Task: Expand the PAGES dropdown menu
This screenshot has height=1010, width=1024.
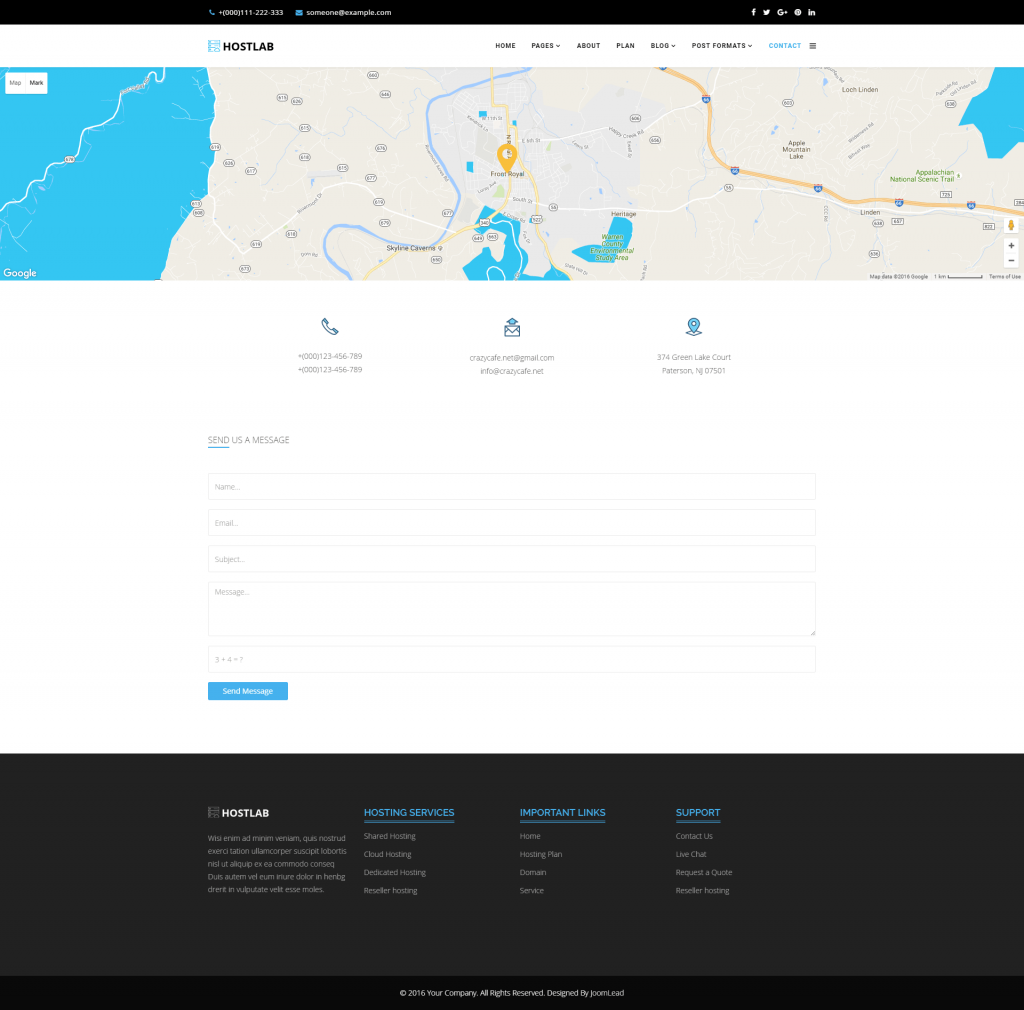Action: coord(545,45)
